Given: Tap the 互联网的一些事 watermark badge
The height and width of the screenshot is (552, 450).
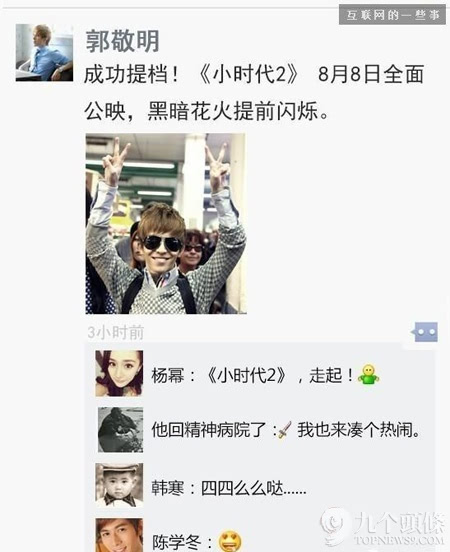Looking at the screenshot, I should click(393, 15).
